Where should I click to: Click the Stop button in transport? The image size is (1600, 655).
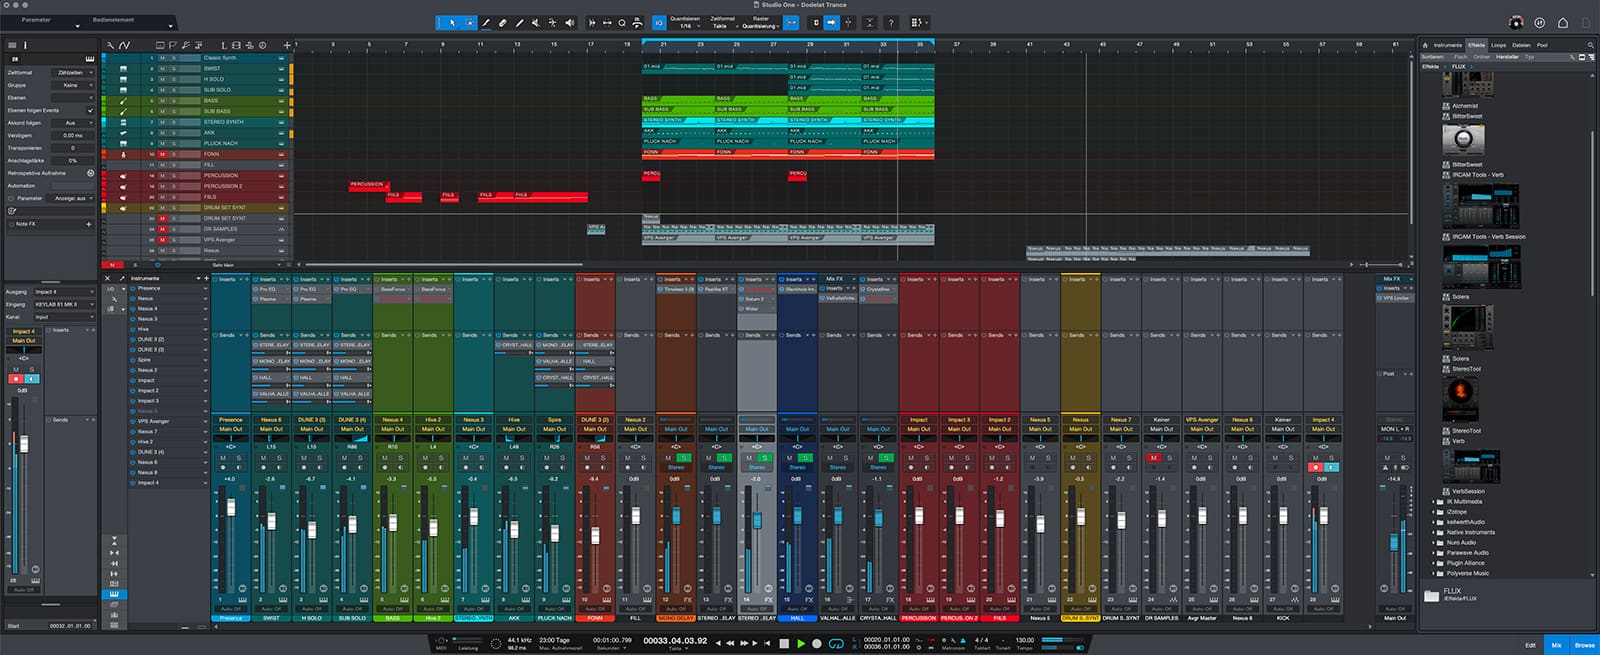784,643
